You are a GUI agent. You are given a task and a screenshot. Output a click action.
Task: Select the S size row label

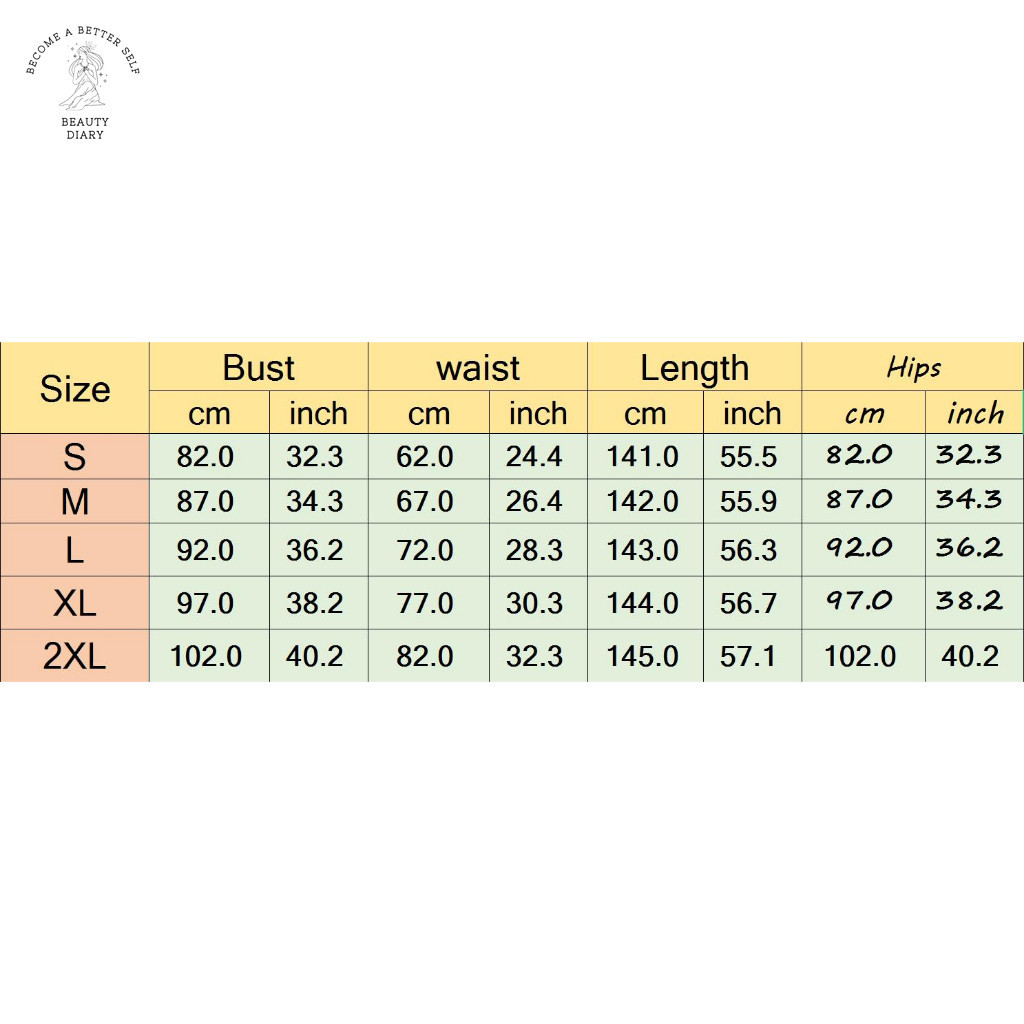point(75,457)
